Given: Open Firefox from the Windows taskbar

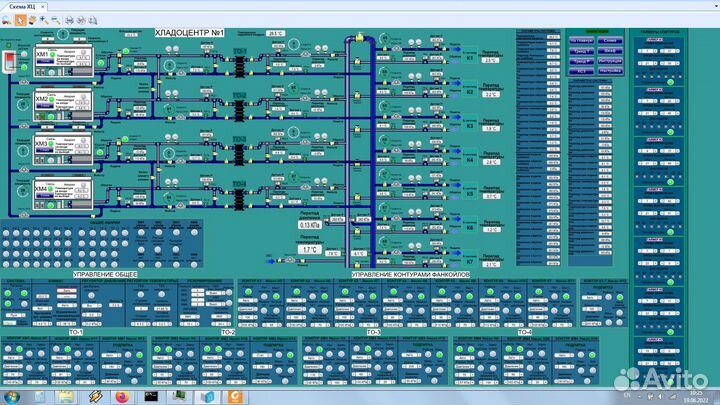Looking at the screenshot, I should tap(123, 396).
